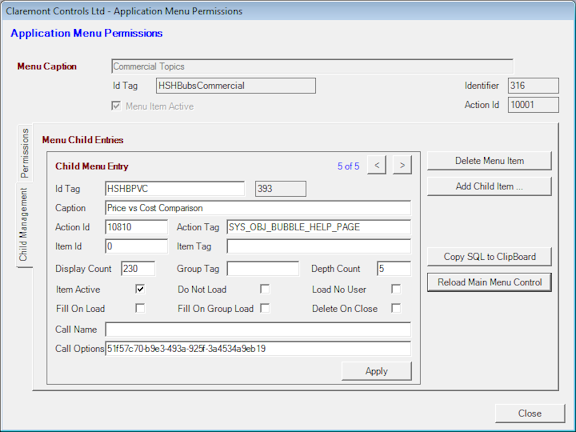576x432 pixels.
Task: Go to next child menu entry
Action: pos(402,165)
